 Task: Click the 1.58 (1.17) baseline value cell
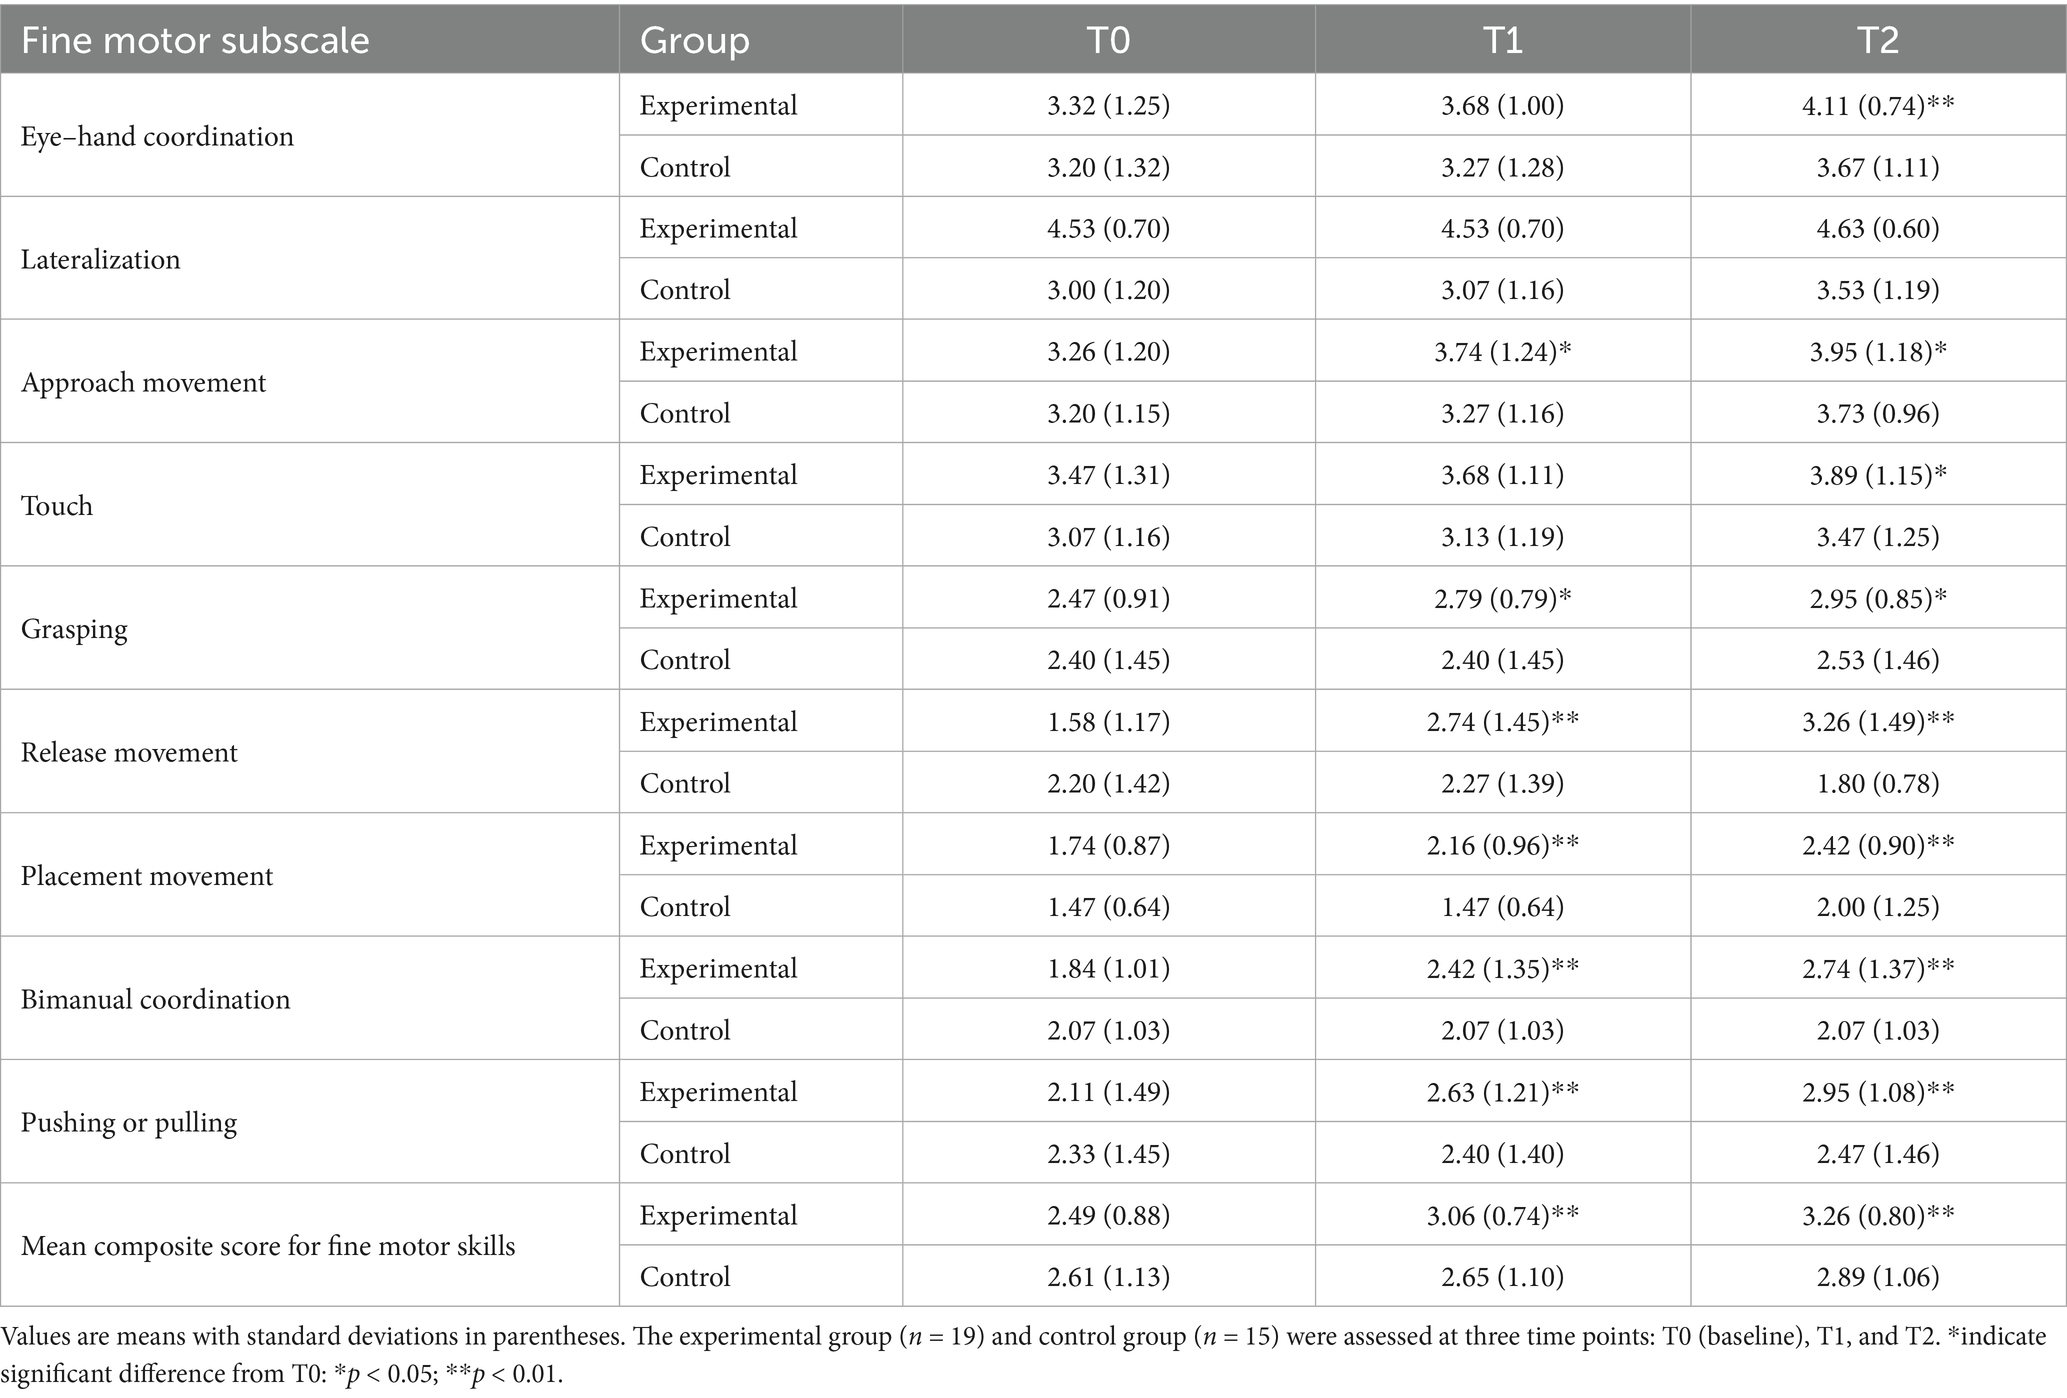tap(1108, 722)
